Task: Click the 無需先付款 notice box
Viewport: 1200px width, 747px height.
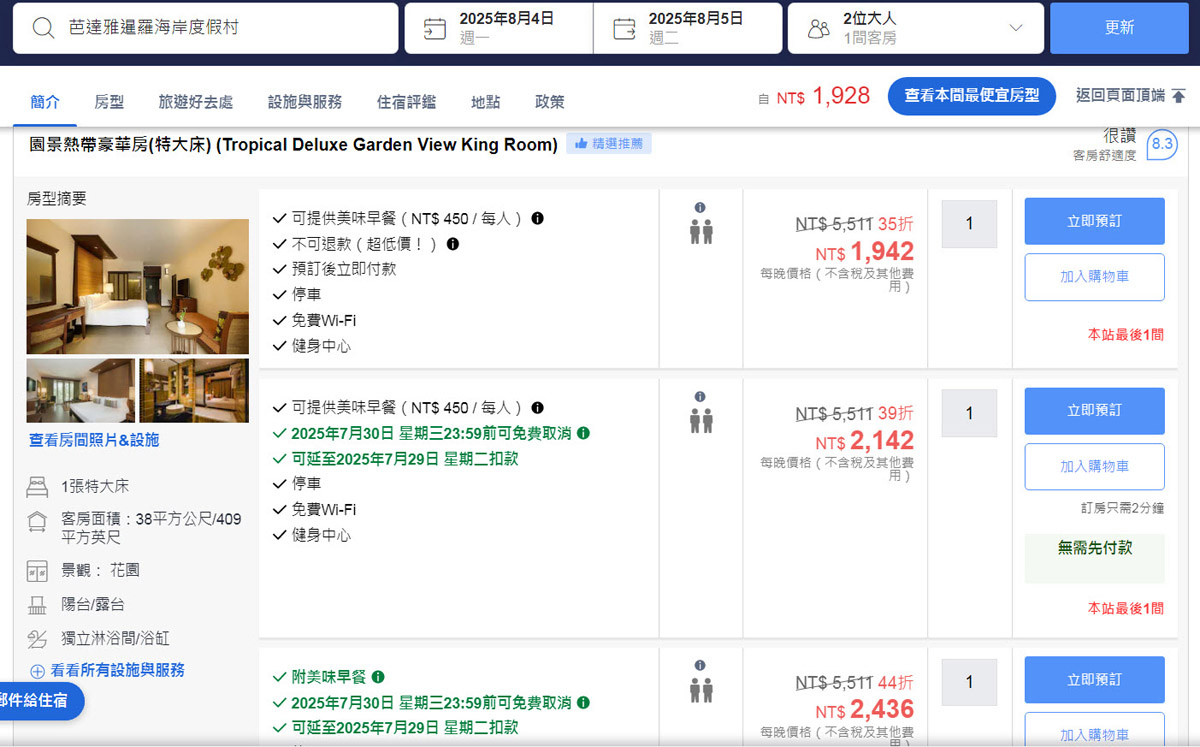Action: coord(1094,558)
